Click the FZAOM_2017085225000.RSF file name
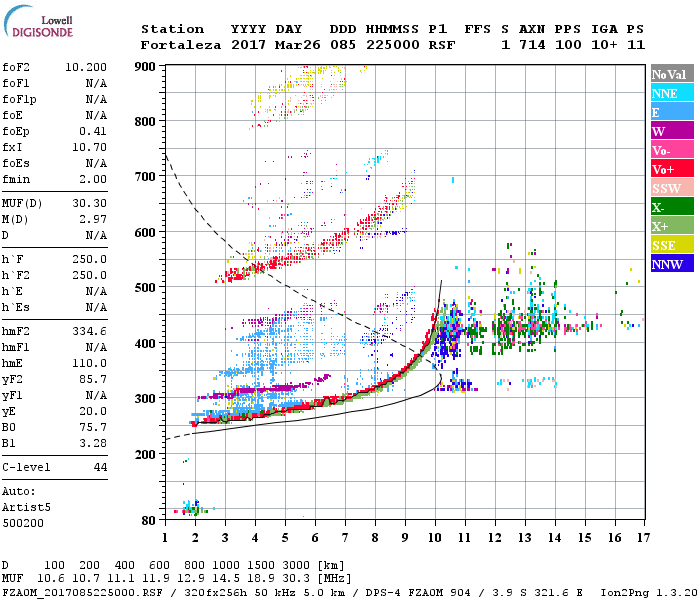Screen dimensions: 700x600 (x=82, y=593)
